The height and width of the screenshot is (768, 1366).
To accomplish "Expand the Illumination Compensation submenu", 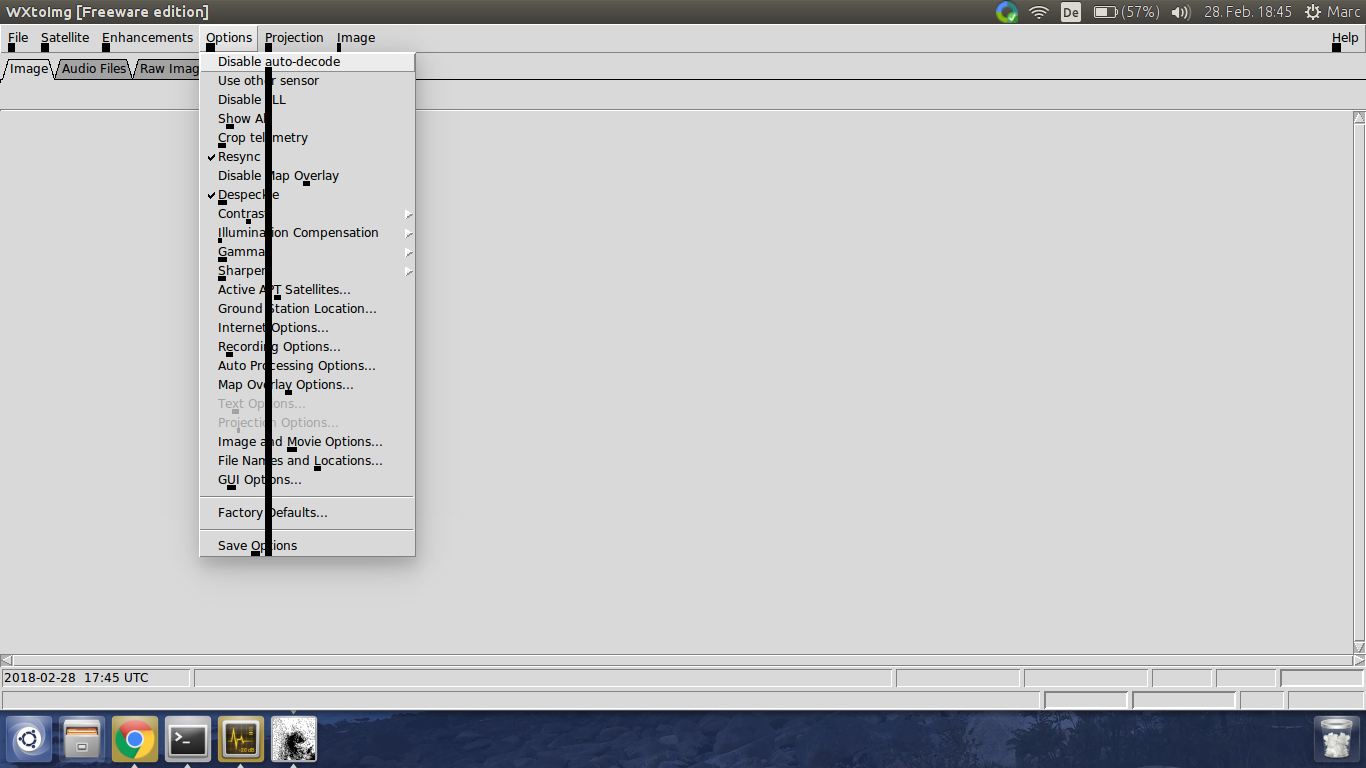I will coord(307,233).
